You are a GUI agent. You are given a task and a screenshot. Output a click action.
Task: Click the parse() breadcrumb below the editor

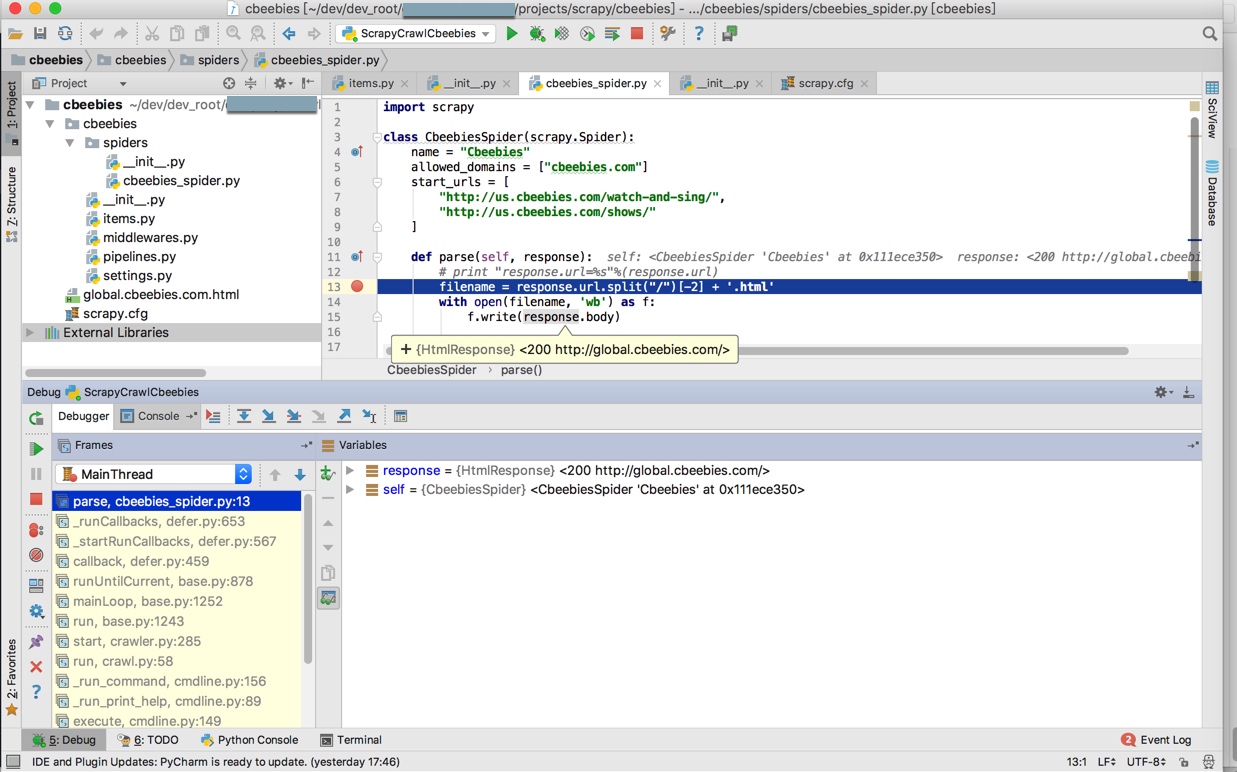coord(521,370)
